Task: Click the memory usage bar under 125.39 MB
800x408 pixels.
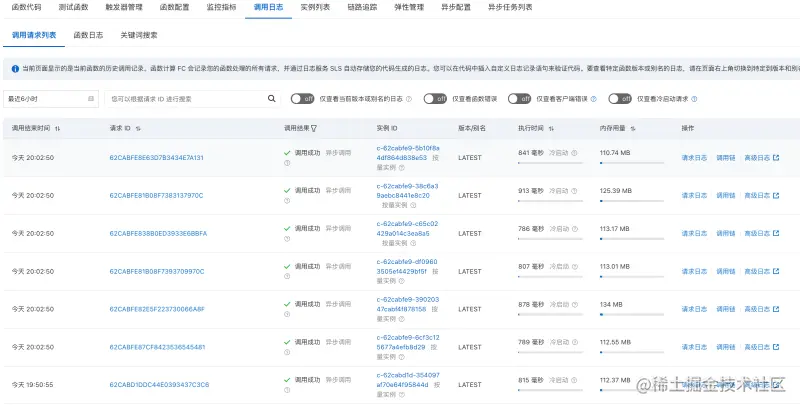Action: [632, 201]
